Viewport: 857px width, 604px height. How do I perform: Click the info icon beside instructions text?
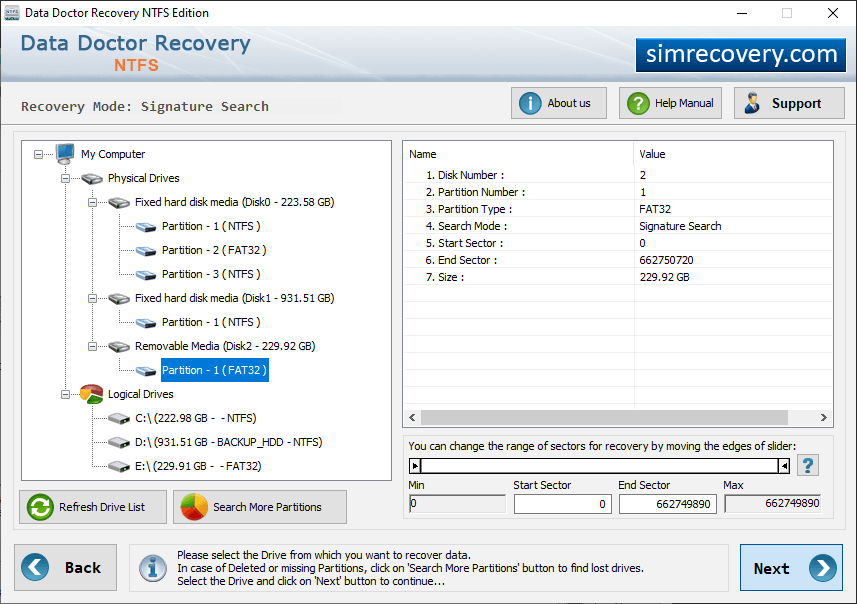[152, 568]
